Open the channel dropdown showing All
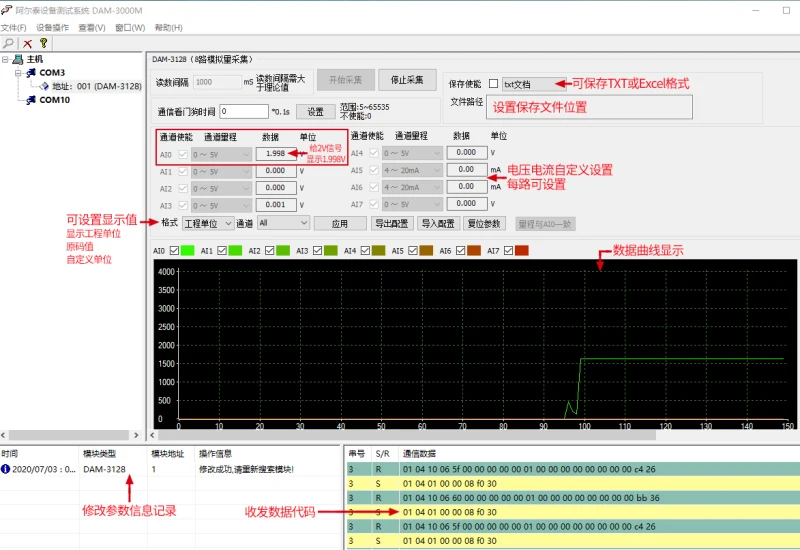Viewport: 800px width, 550px height. [283, 223]
